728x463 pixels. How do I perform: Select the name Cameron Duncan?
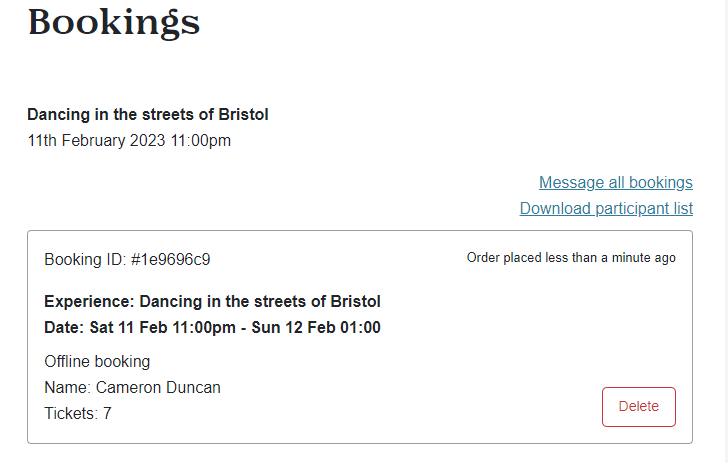158,387
